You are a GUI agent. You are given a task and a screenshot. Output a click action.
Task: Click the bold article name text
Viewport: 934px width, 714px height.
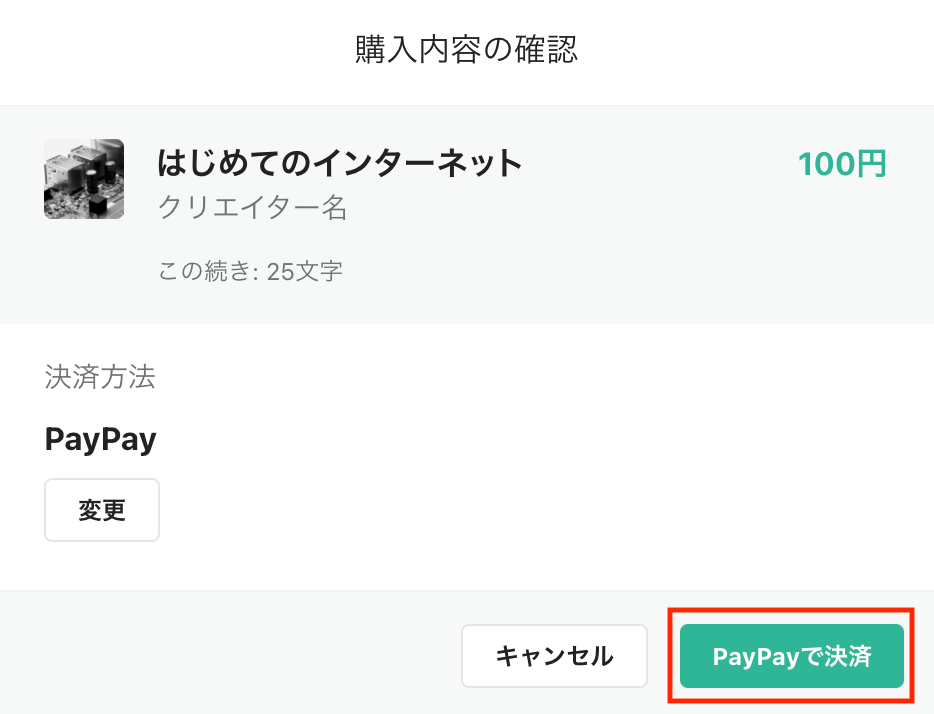[340, 163]
